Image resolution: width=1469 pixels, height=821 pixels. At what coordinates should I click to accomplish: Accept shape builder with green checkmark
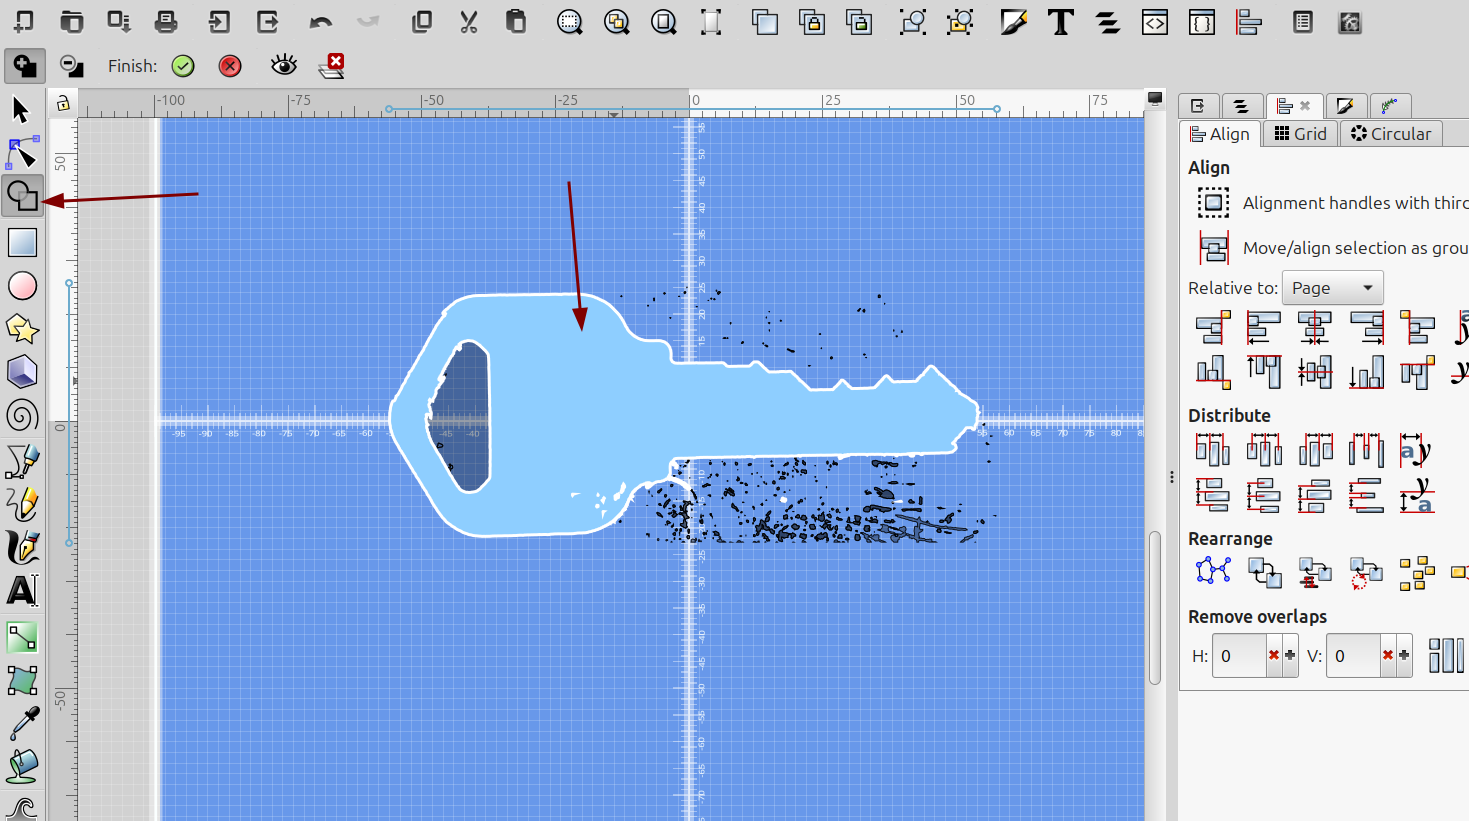click(183, 66)
